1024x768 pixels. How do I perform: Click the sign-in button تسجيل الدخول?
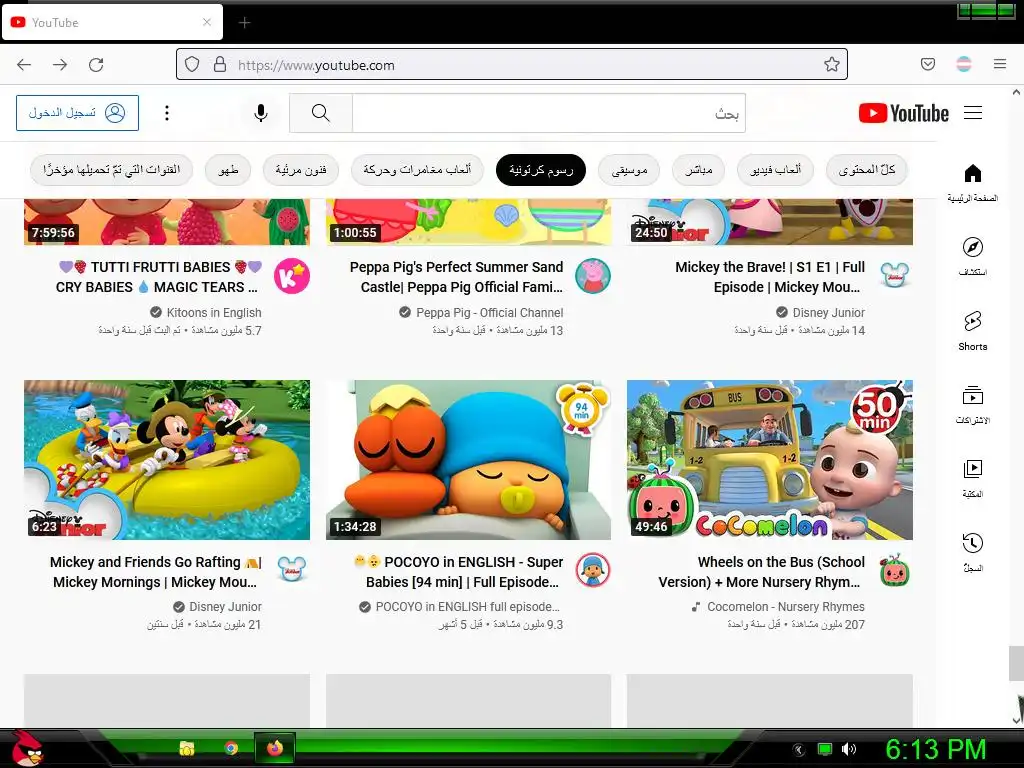point(78,113)
